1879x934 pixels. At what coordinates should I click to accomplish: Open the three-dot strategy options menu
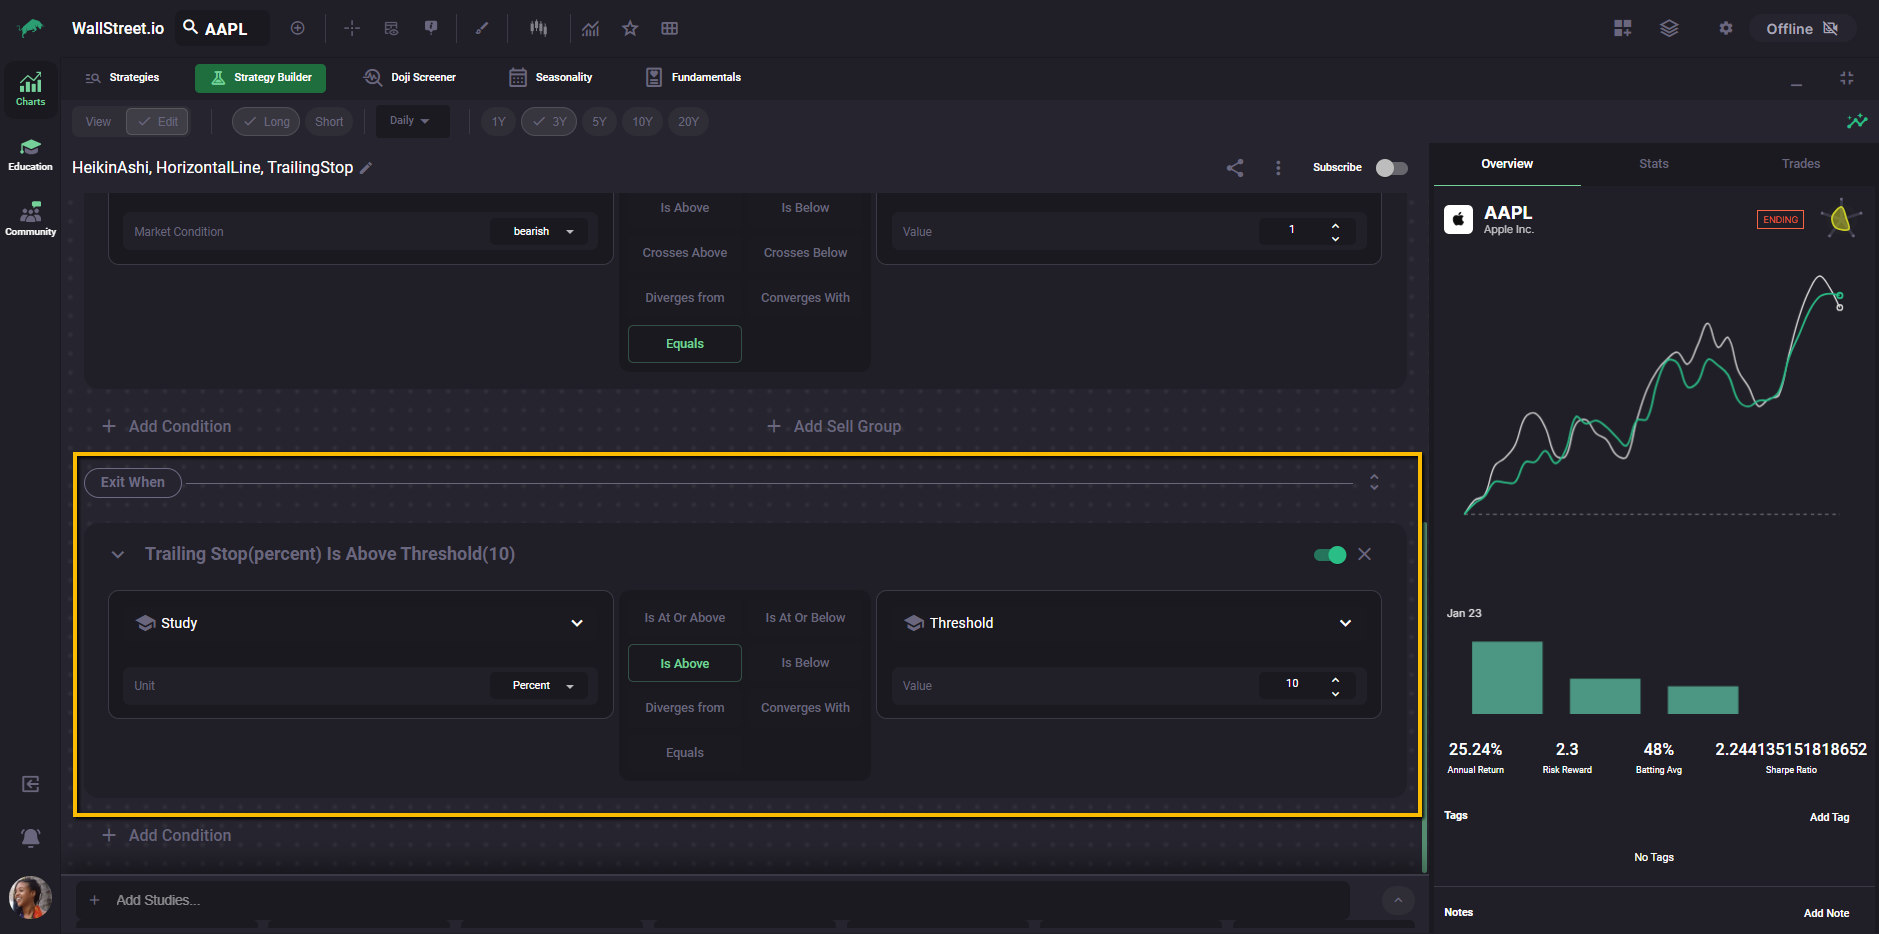(1278, 168)
